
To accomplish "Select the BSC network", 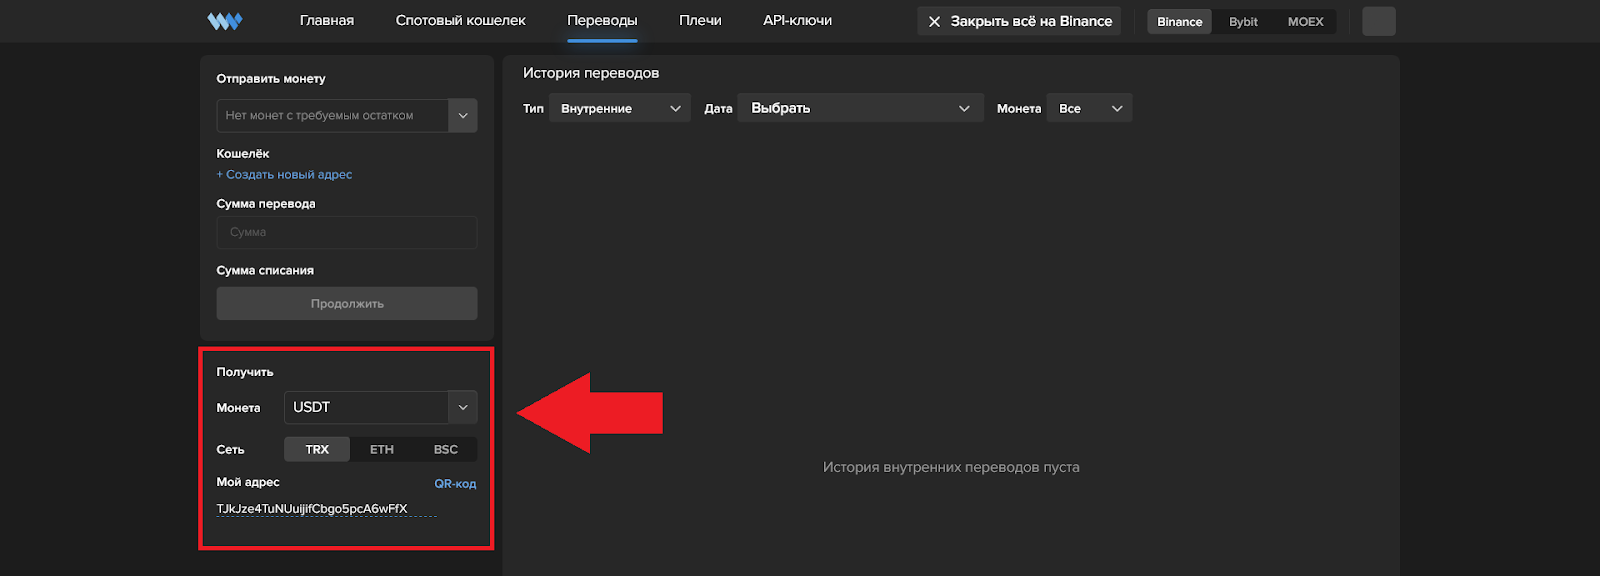I will (x=445, y=450).
